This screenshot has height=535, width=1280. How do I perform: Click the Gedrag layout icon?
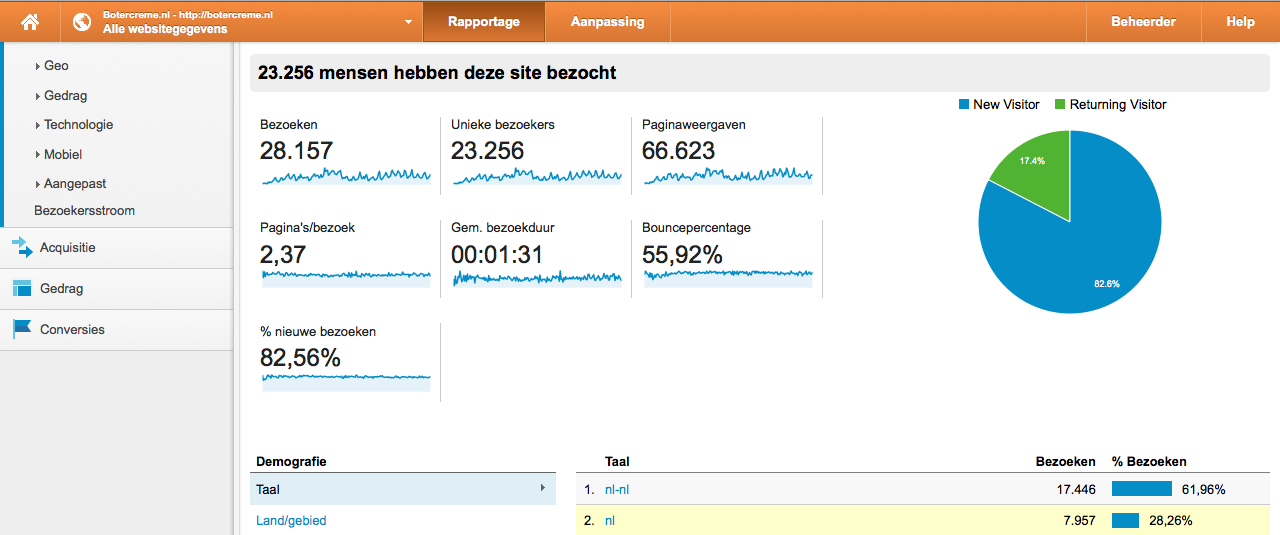pos(22,288)
